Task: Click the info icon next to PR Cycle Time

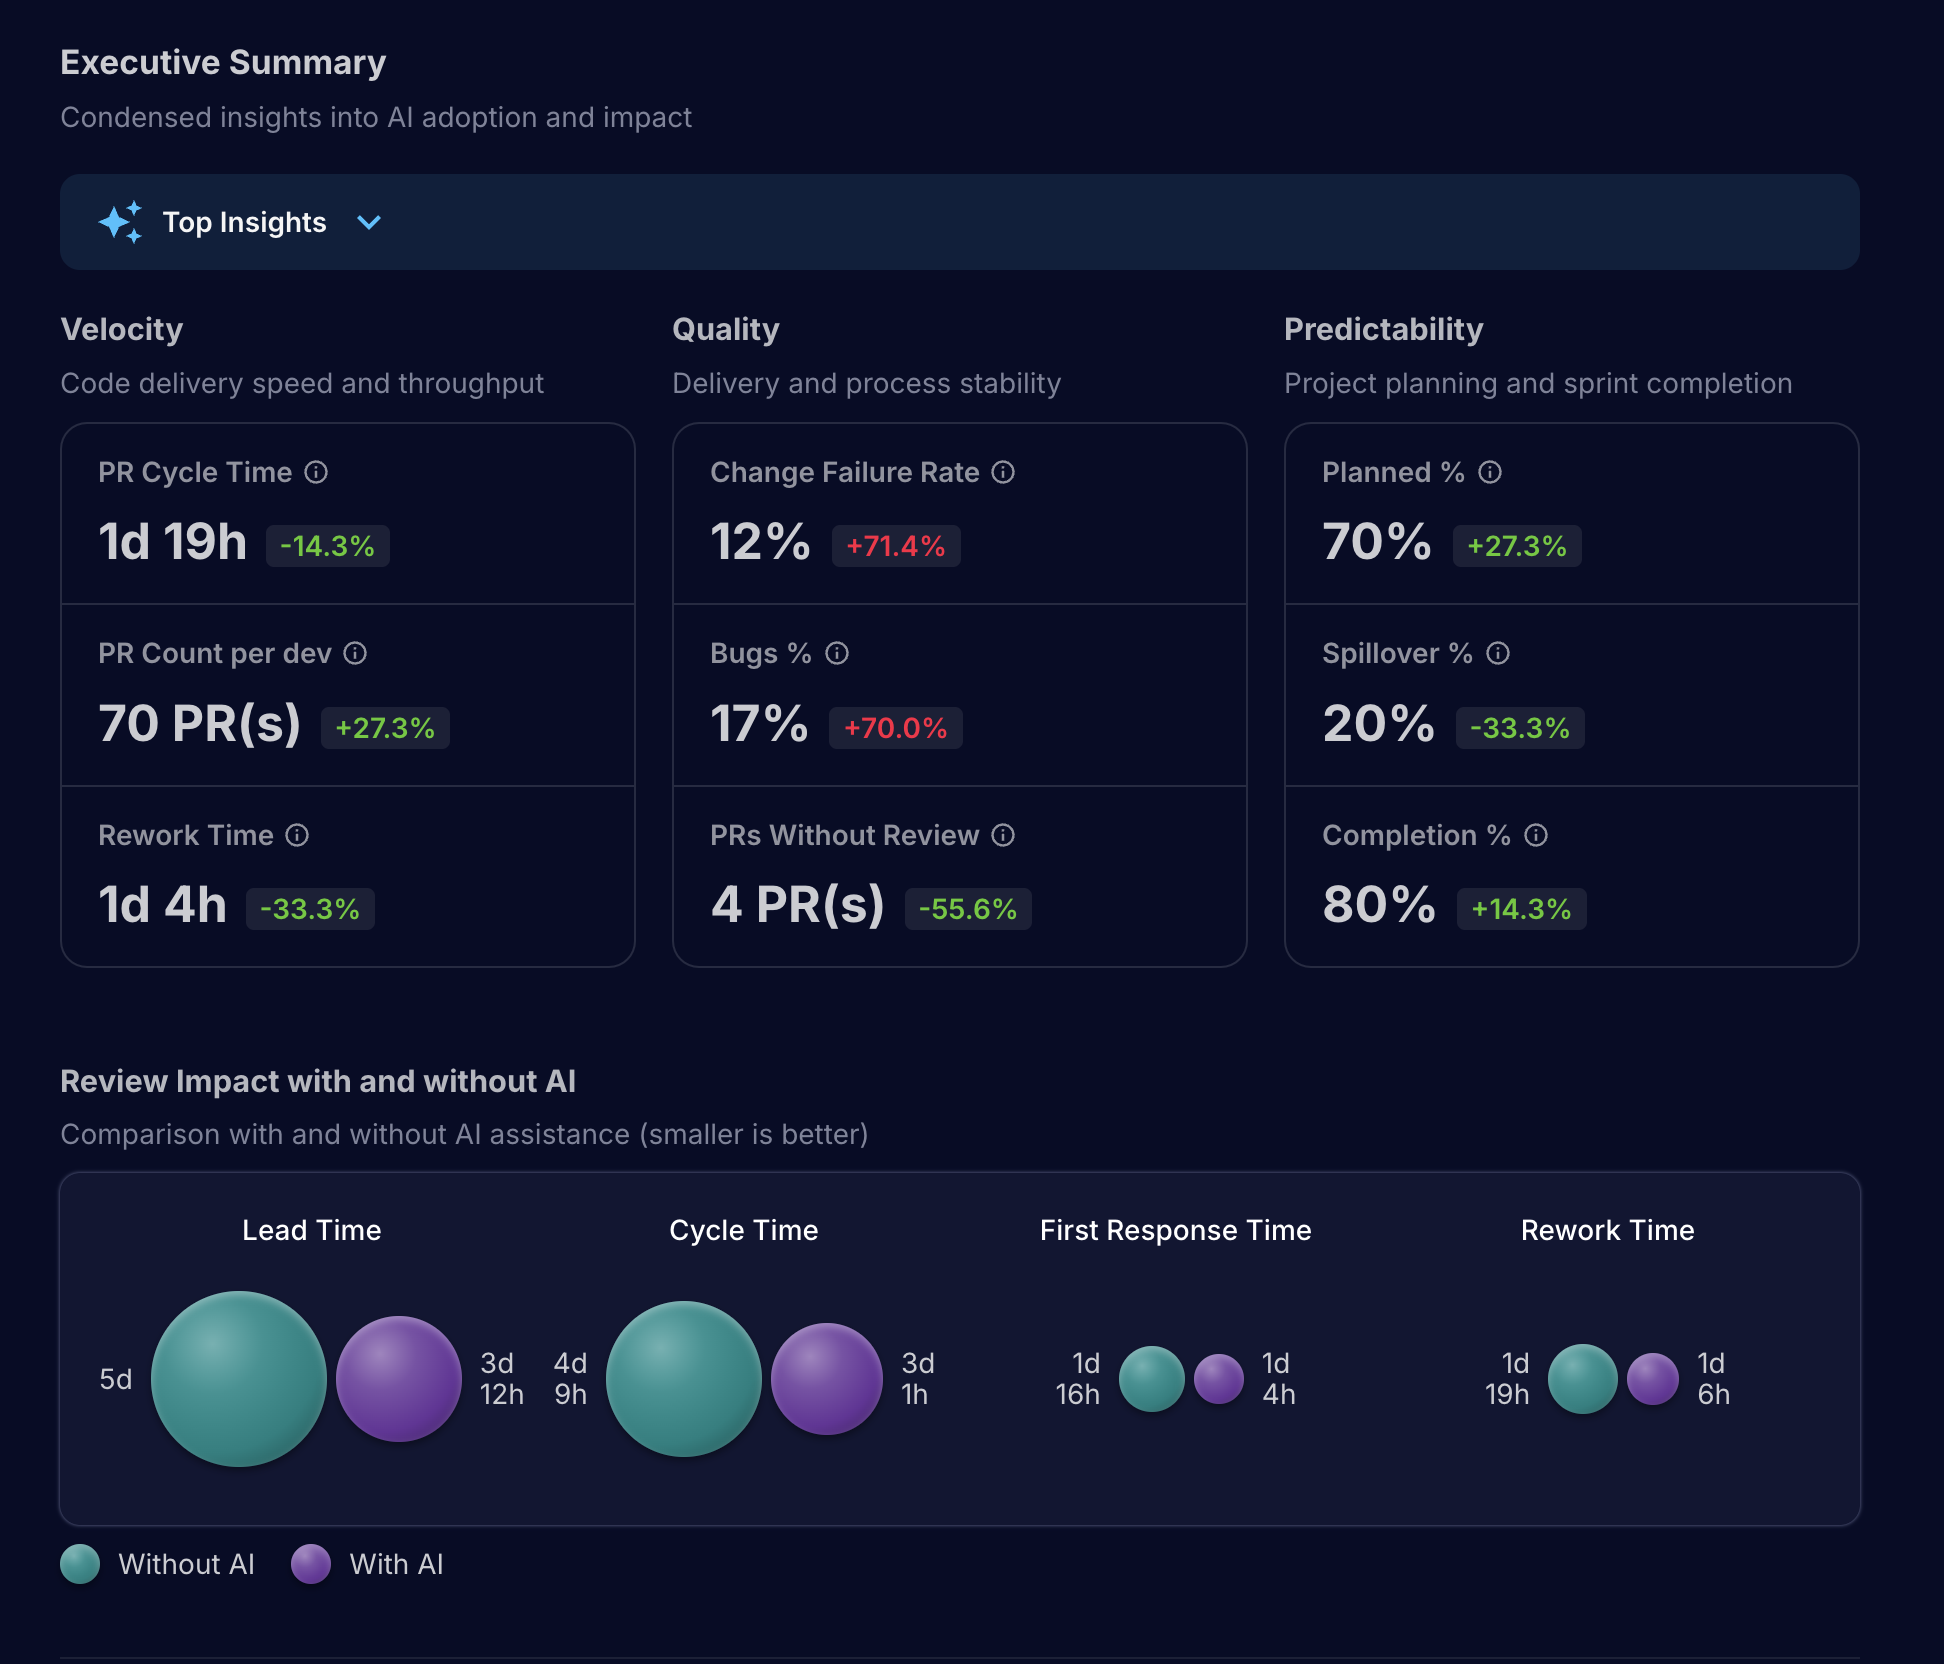Action: [x=316, y=472]
